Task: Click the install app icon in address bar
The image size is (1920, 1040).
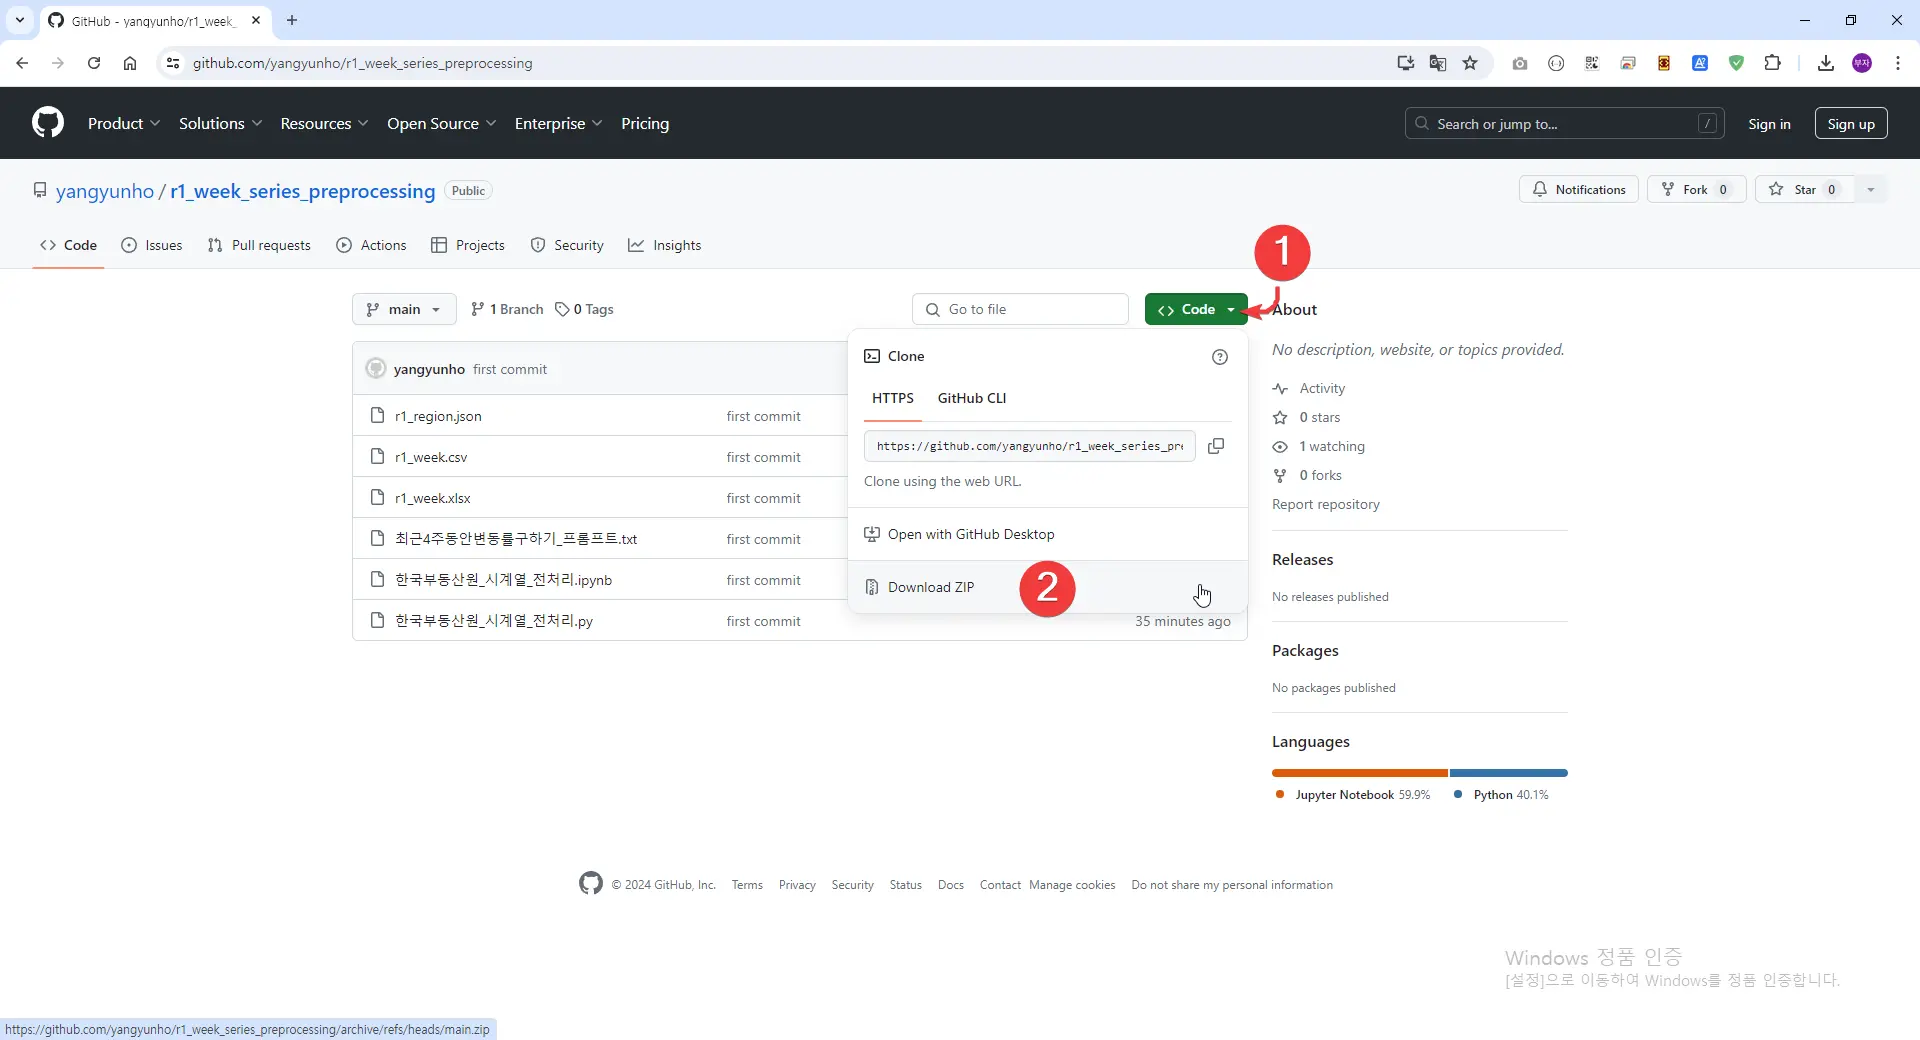Action: click(x=1406, y=63)
